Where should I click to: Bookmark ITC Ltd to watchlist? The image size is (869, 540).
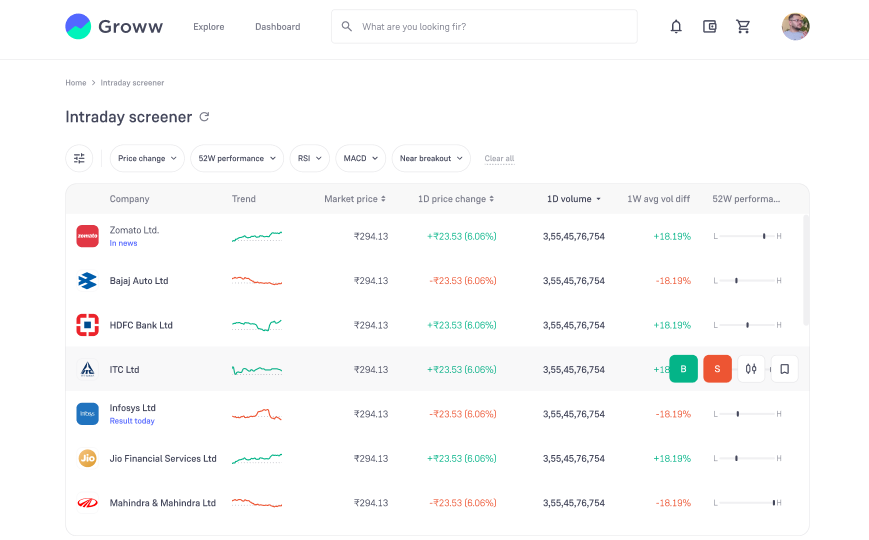click(785, 369)
